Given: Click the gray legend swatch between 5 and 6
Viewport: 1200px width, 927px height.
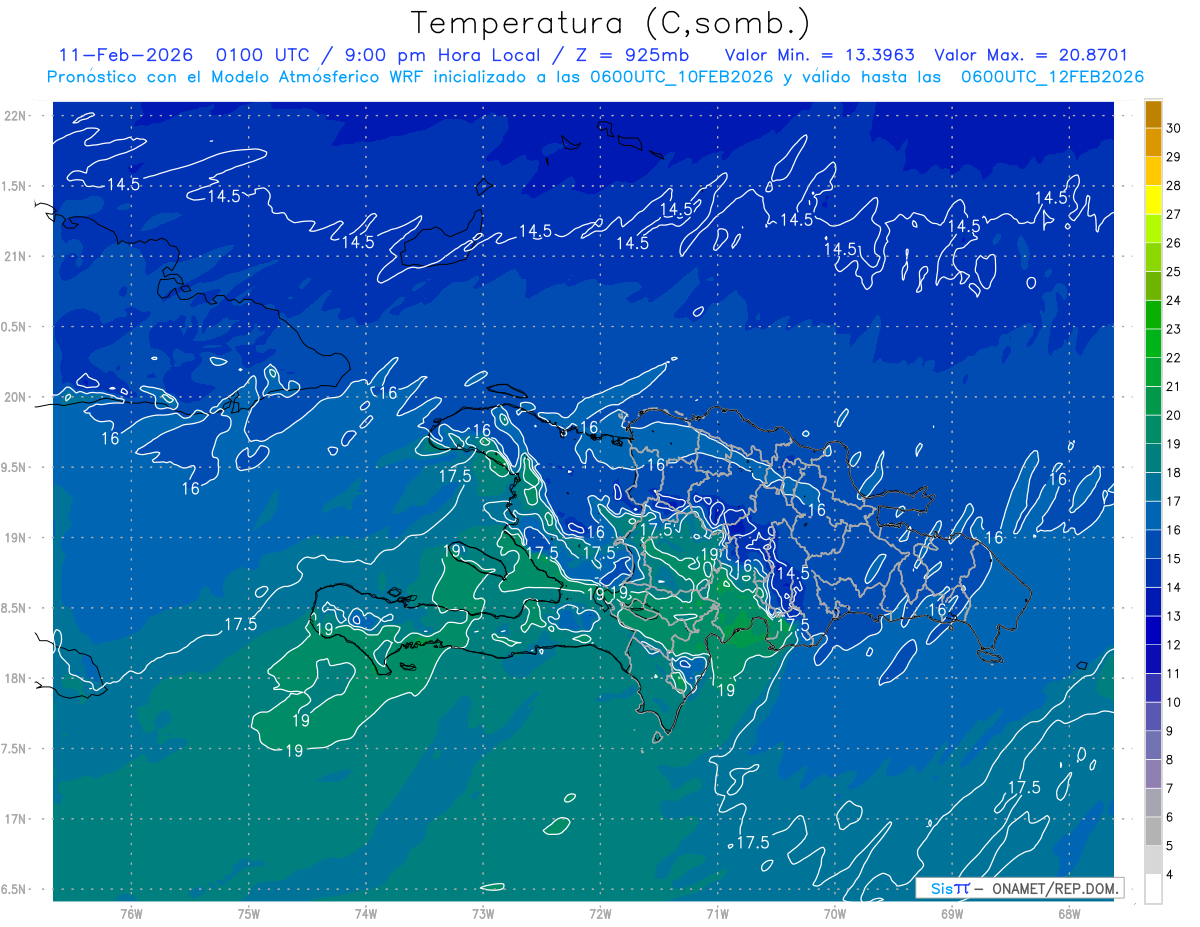Looking at the screenshot, I should coord(1153,832).
